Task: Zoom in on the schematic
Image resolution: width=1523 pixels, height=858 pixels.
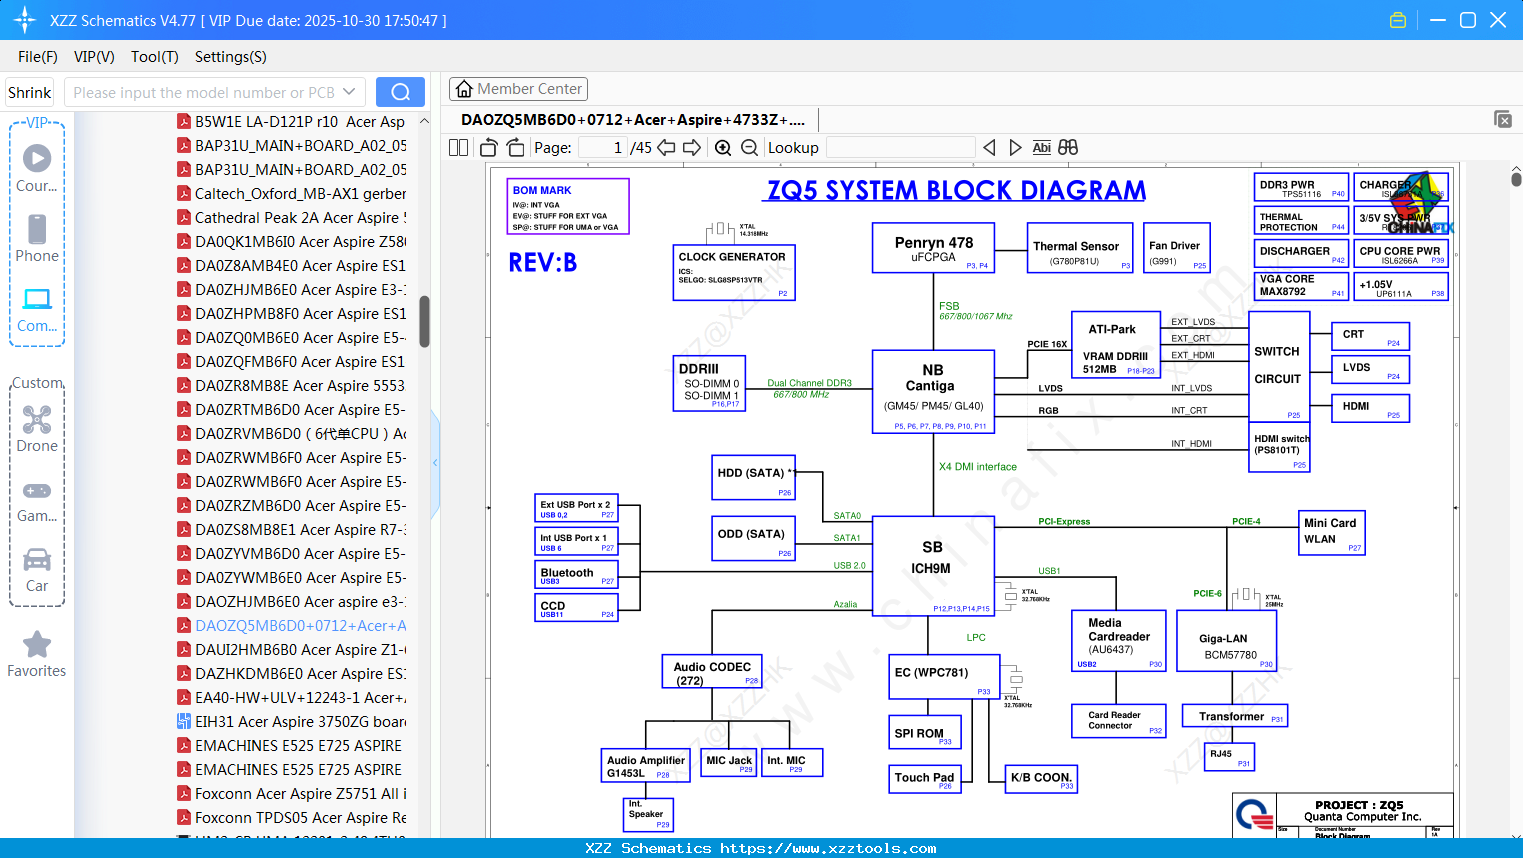Action: [723, 147]
